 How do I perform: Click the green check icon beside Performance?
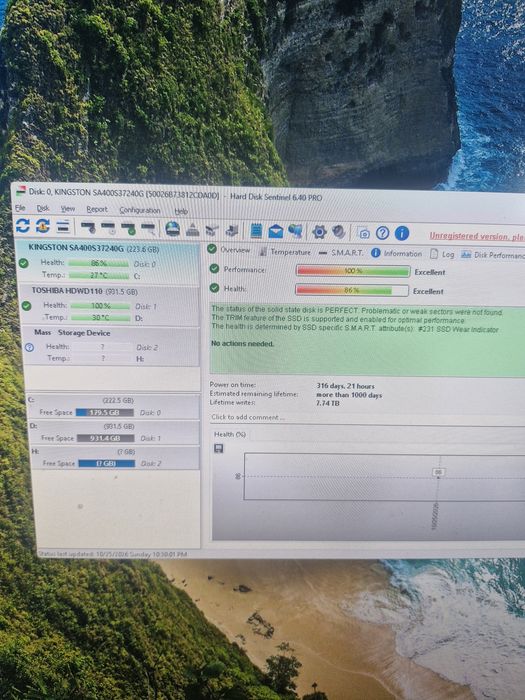coord(214,269)
